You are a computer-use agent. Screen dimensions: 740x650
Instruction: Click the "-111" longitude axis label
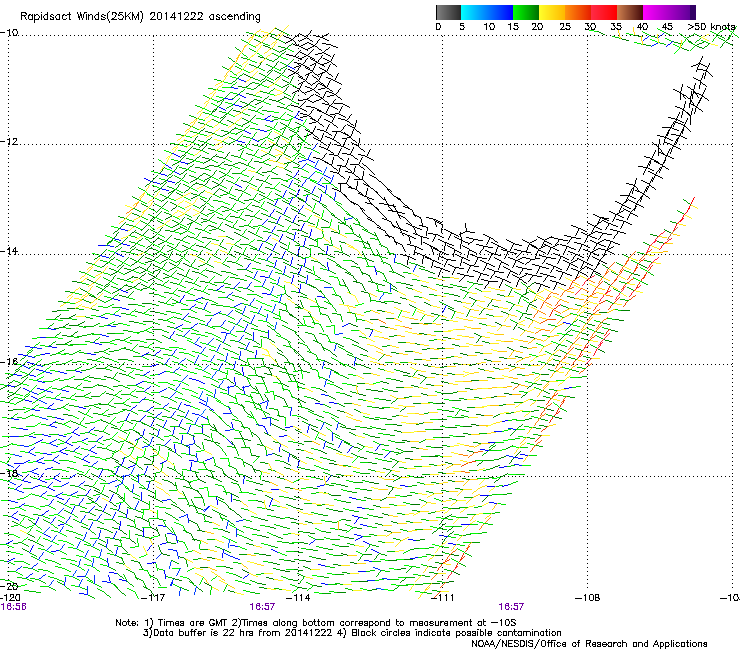(443, 598)
